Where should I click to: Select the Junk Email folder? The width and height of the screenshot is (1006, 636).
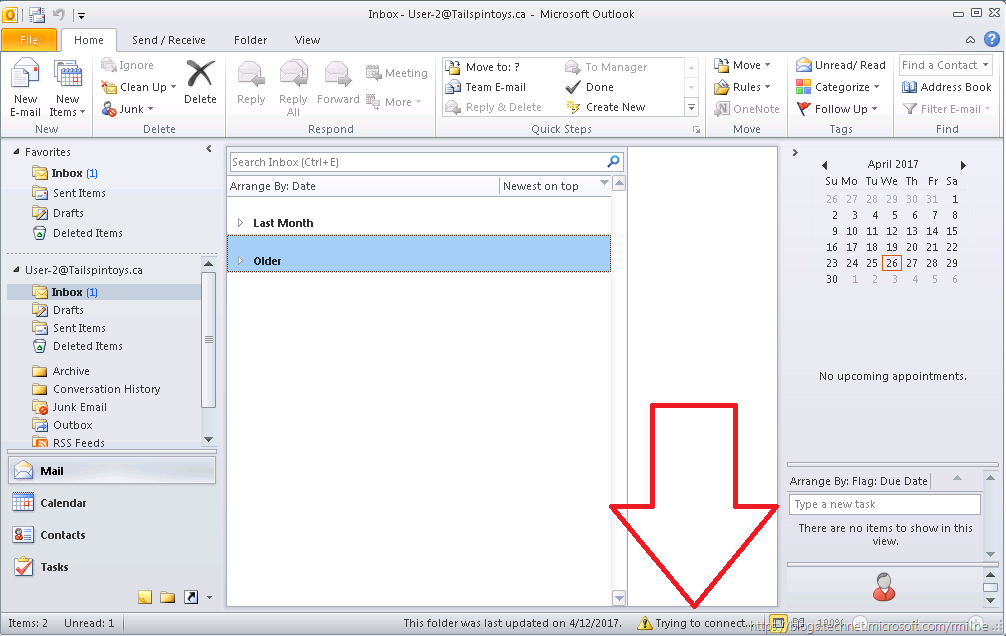[x=79, y=407]
